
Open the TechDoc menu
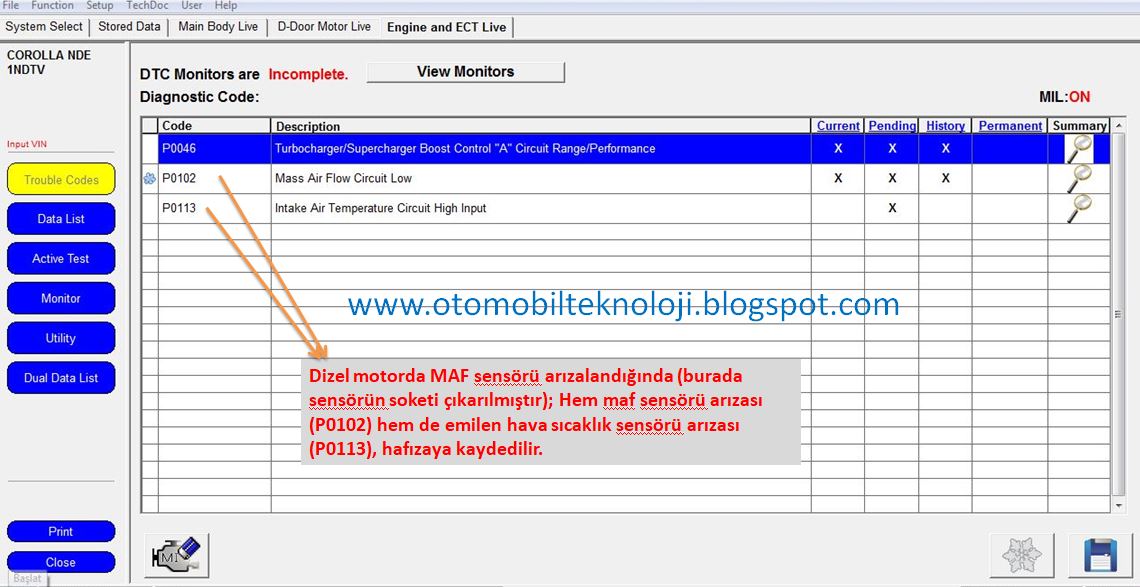coord(146,6)
